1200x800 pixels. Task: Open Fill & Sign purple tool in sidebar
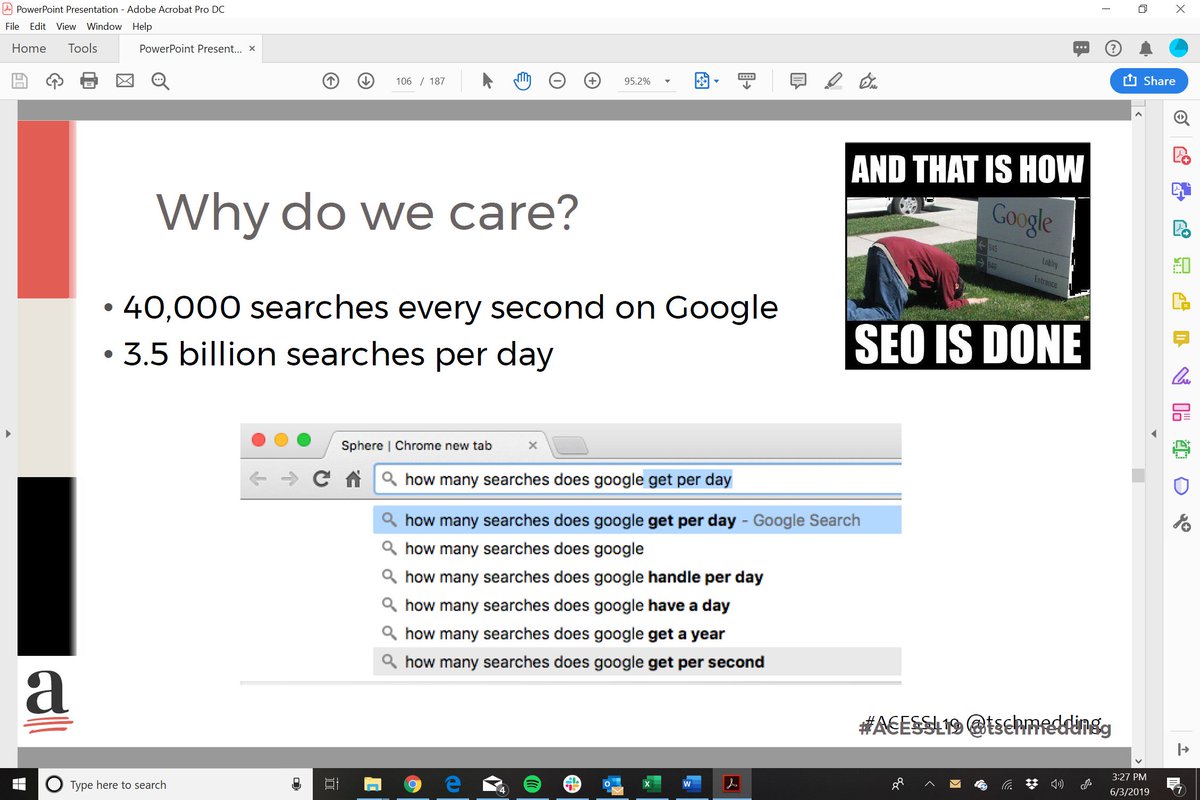coord(1181,376)
